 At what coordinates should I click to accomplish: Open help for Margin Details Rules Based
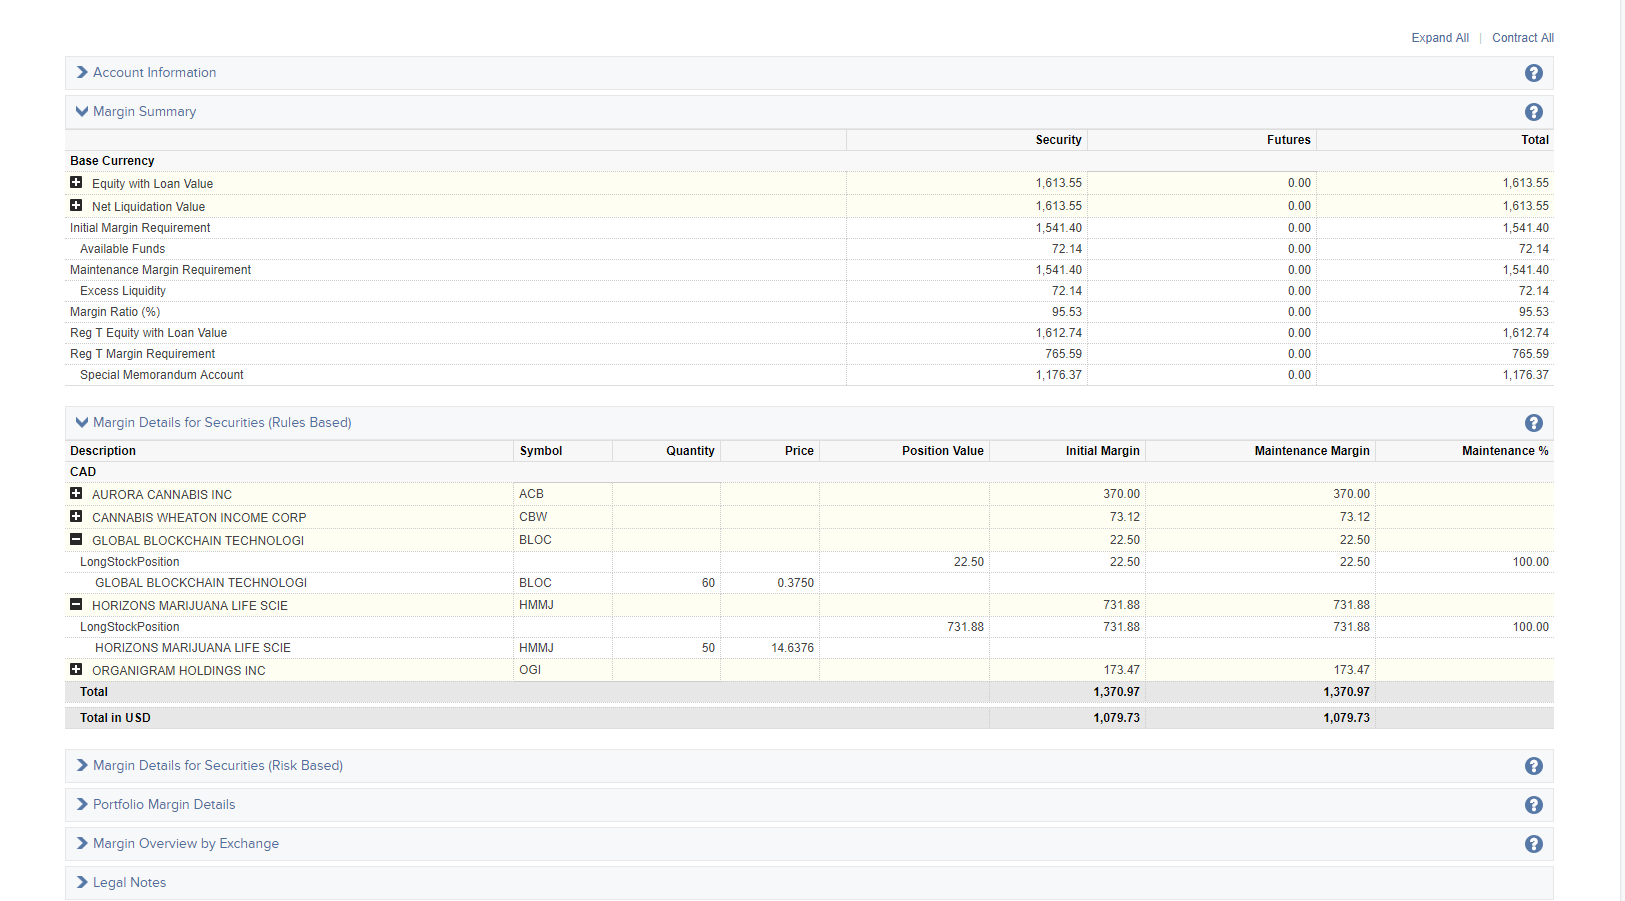click(1533, 423)
